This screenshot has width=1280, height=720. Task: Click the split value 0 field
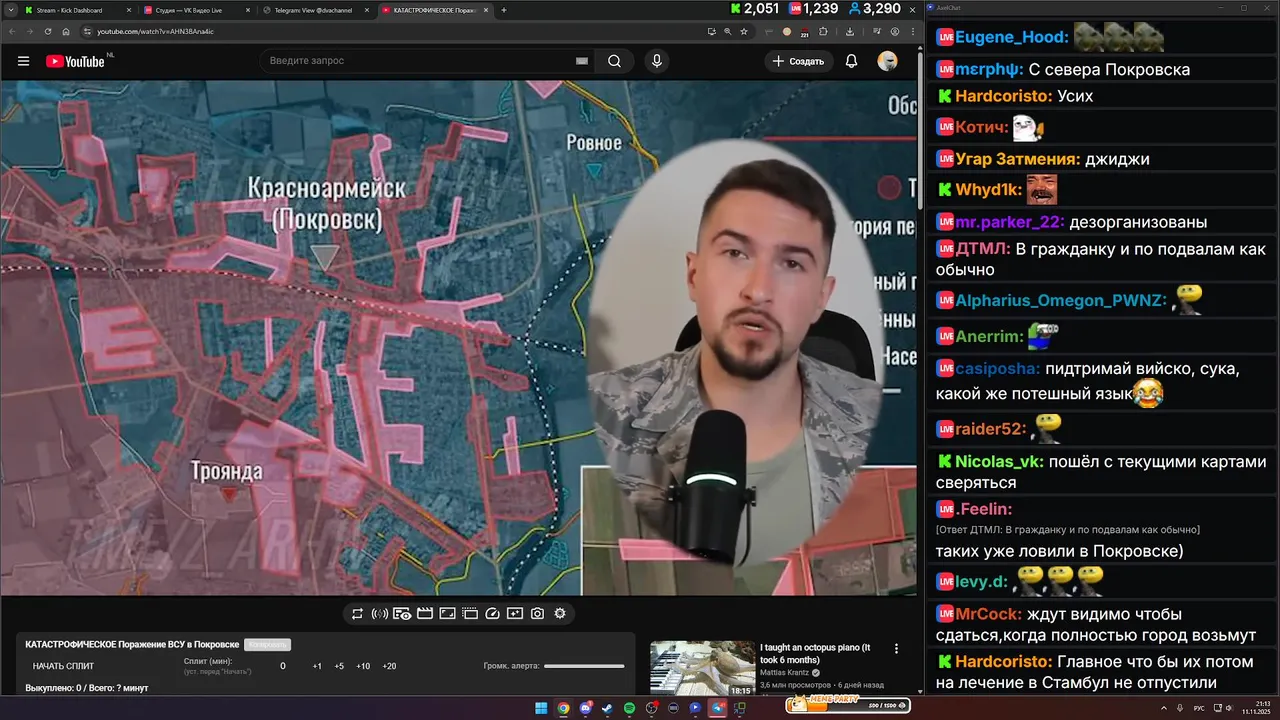(x=282, y=666)
